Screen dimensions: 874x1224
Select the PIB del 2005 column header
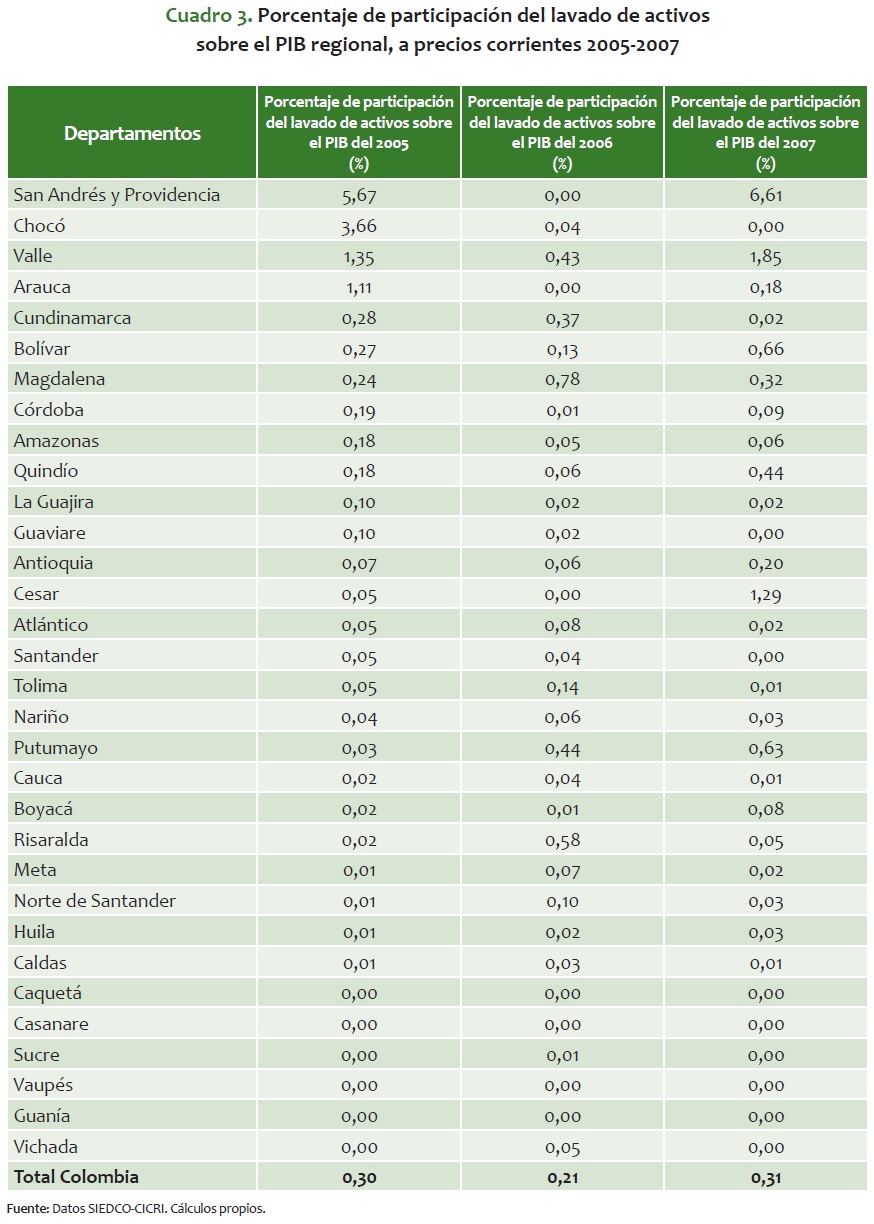click(359, 133)
